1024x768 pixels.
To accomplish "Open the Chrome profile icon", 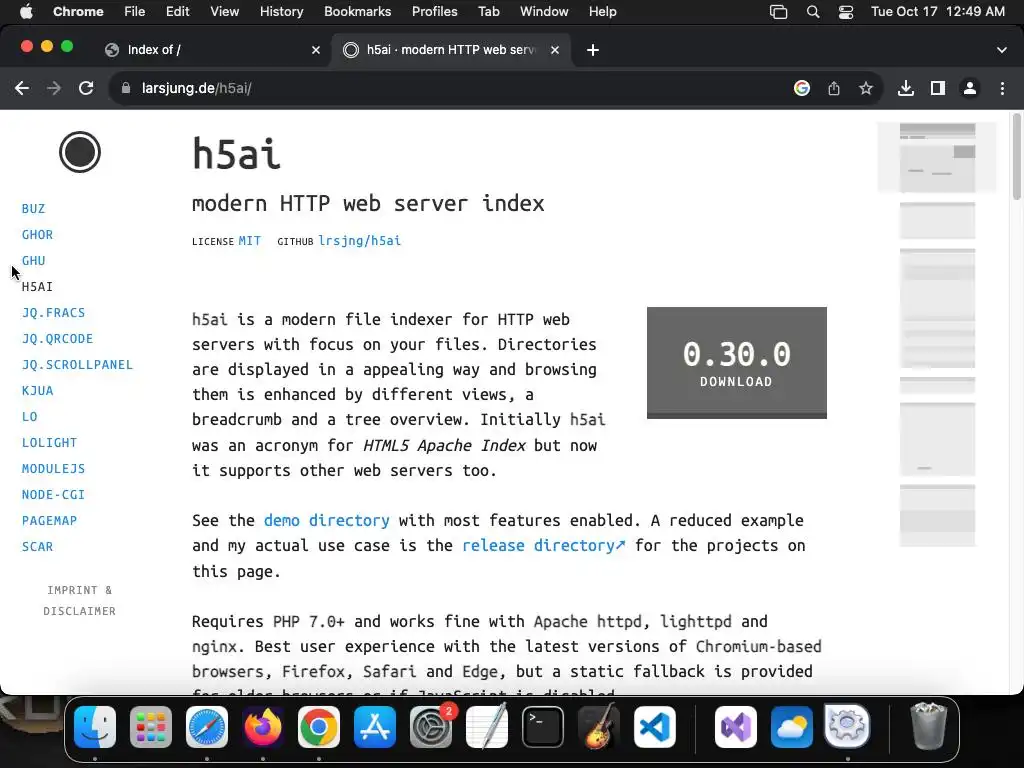I will click(970, 88).
